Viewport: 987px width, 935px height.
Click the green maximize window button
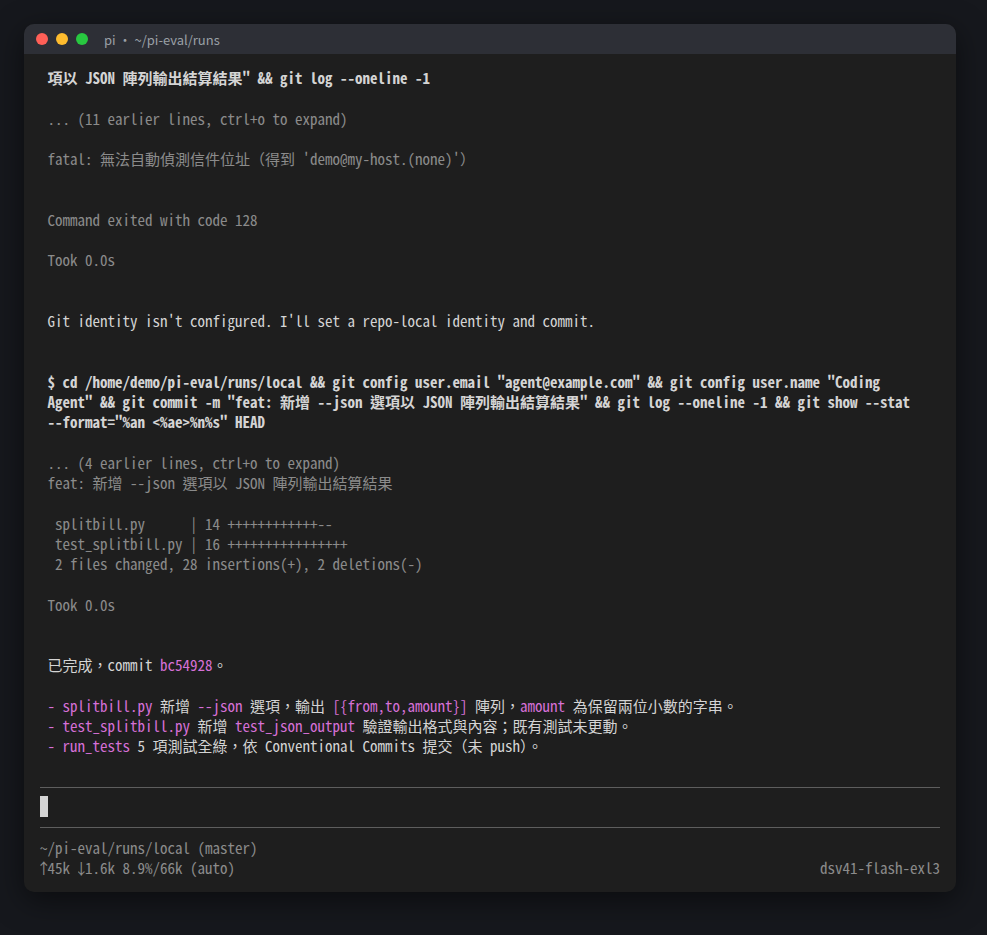tap(82, 40)
